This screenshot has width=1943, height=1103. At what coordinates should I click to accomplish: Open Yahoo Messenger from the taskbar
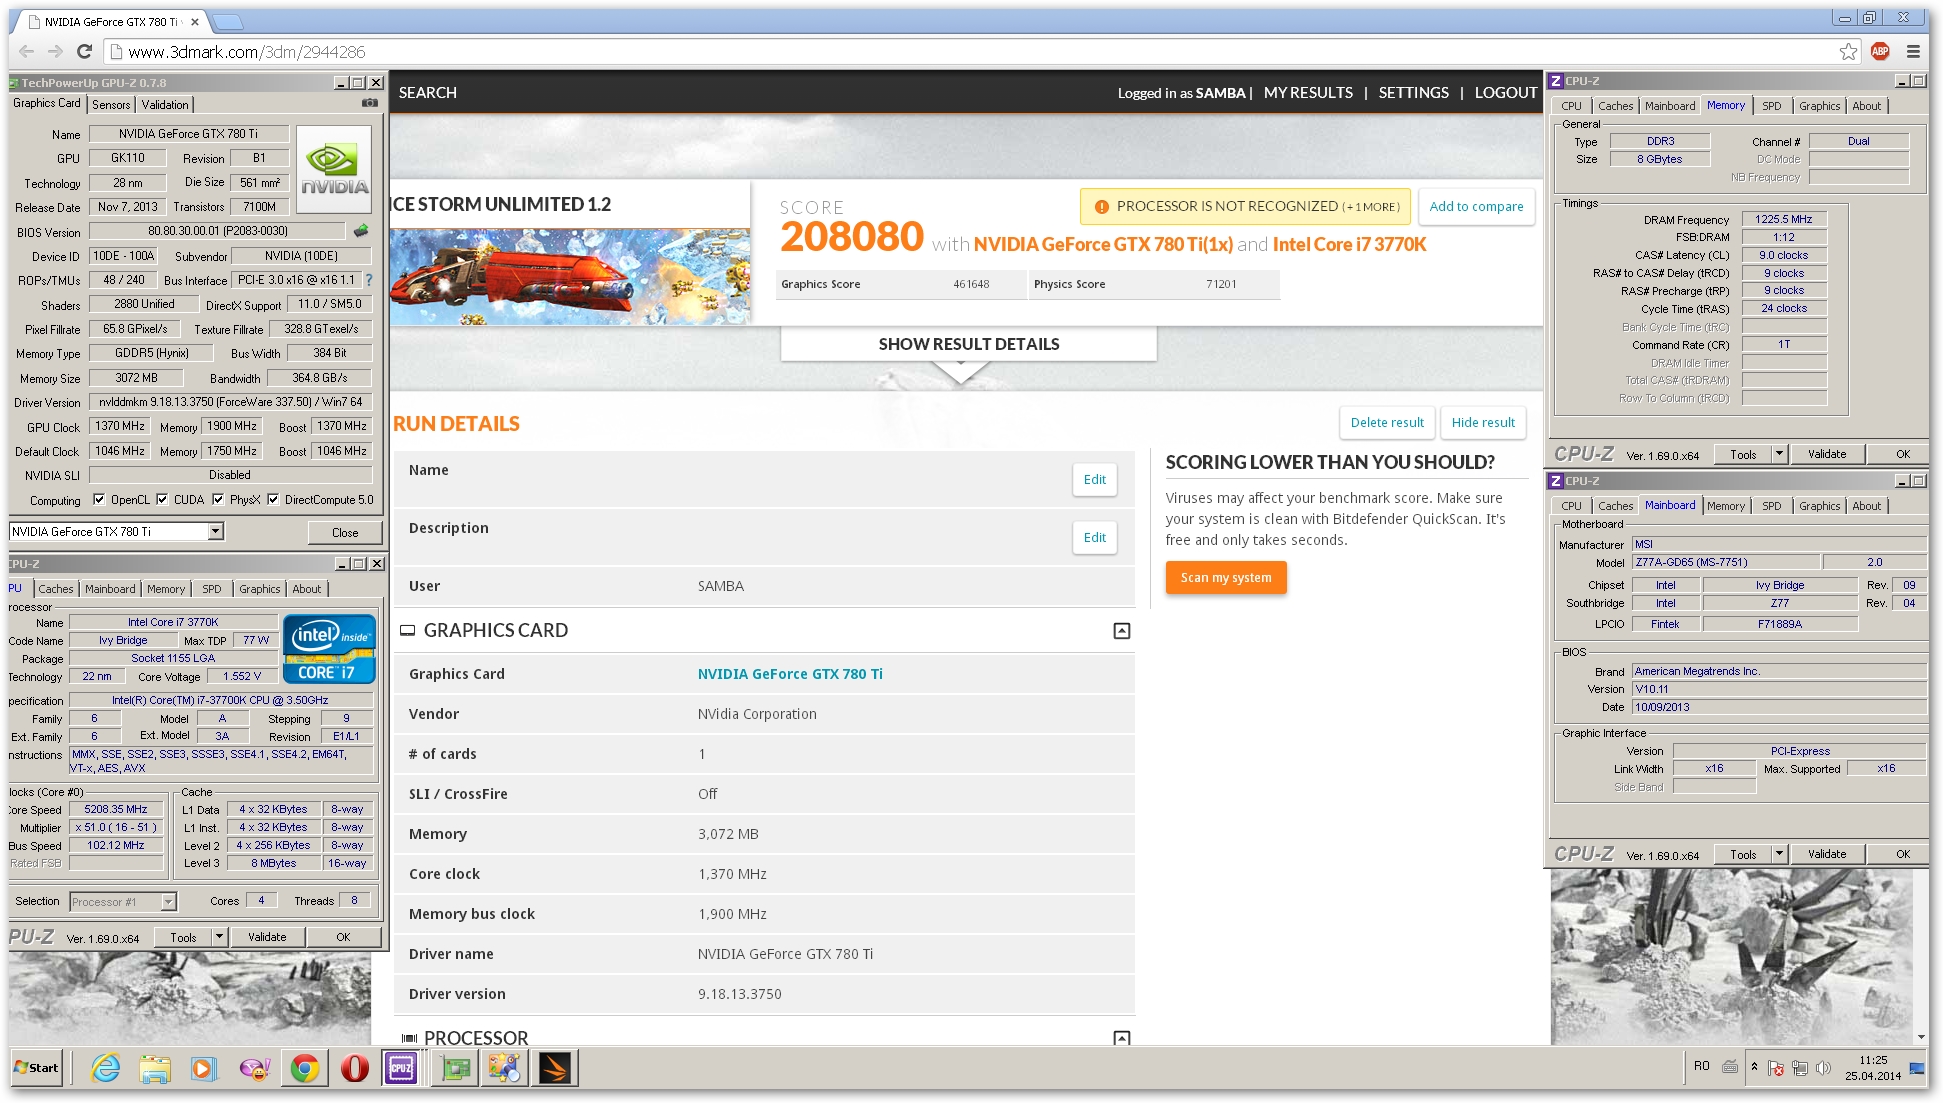[x=254, y=1069]
